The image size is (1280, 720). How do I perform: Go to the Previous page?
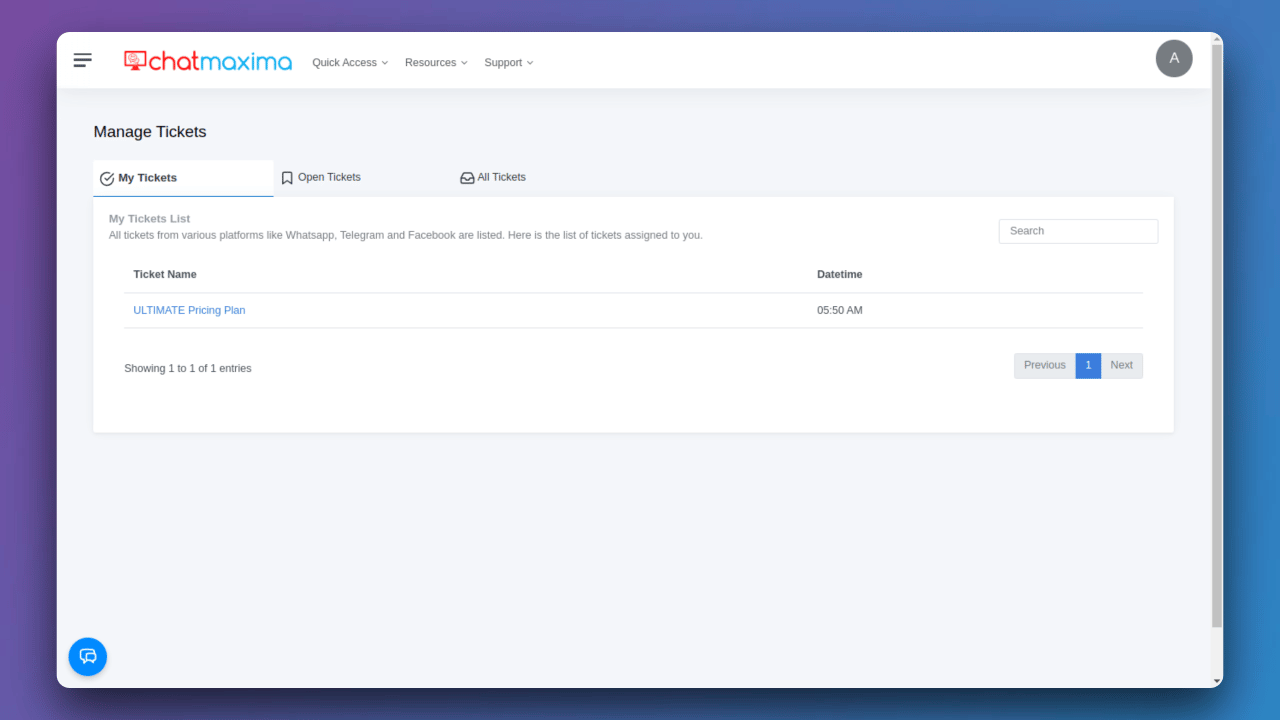point(1045,366)
